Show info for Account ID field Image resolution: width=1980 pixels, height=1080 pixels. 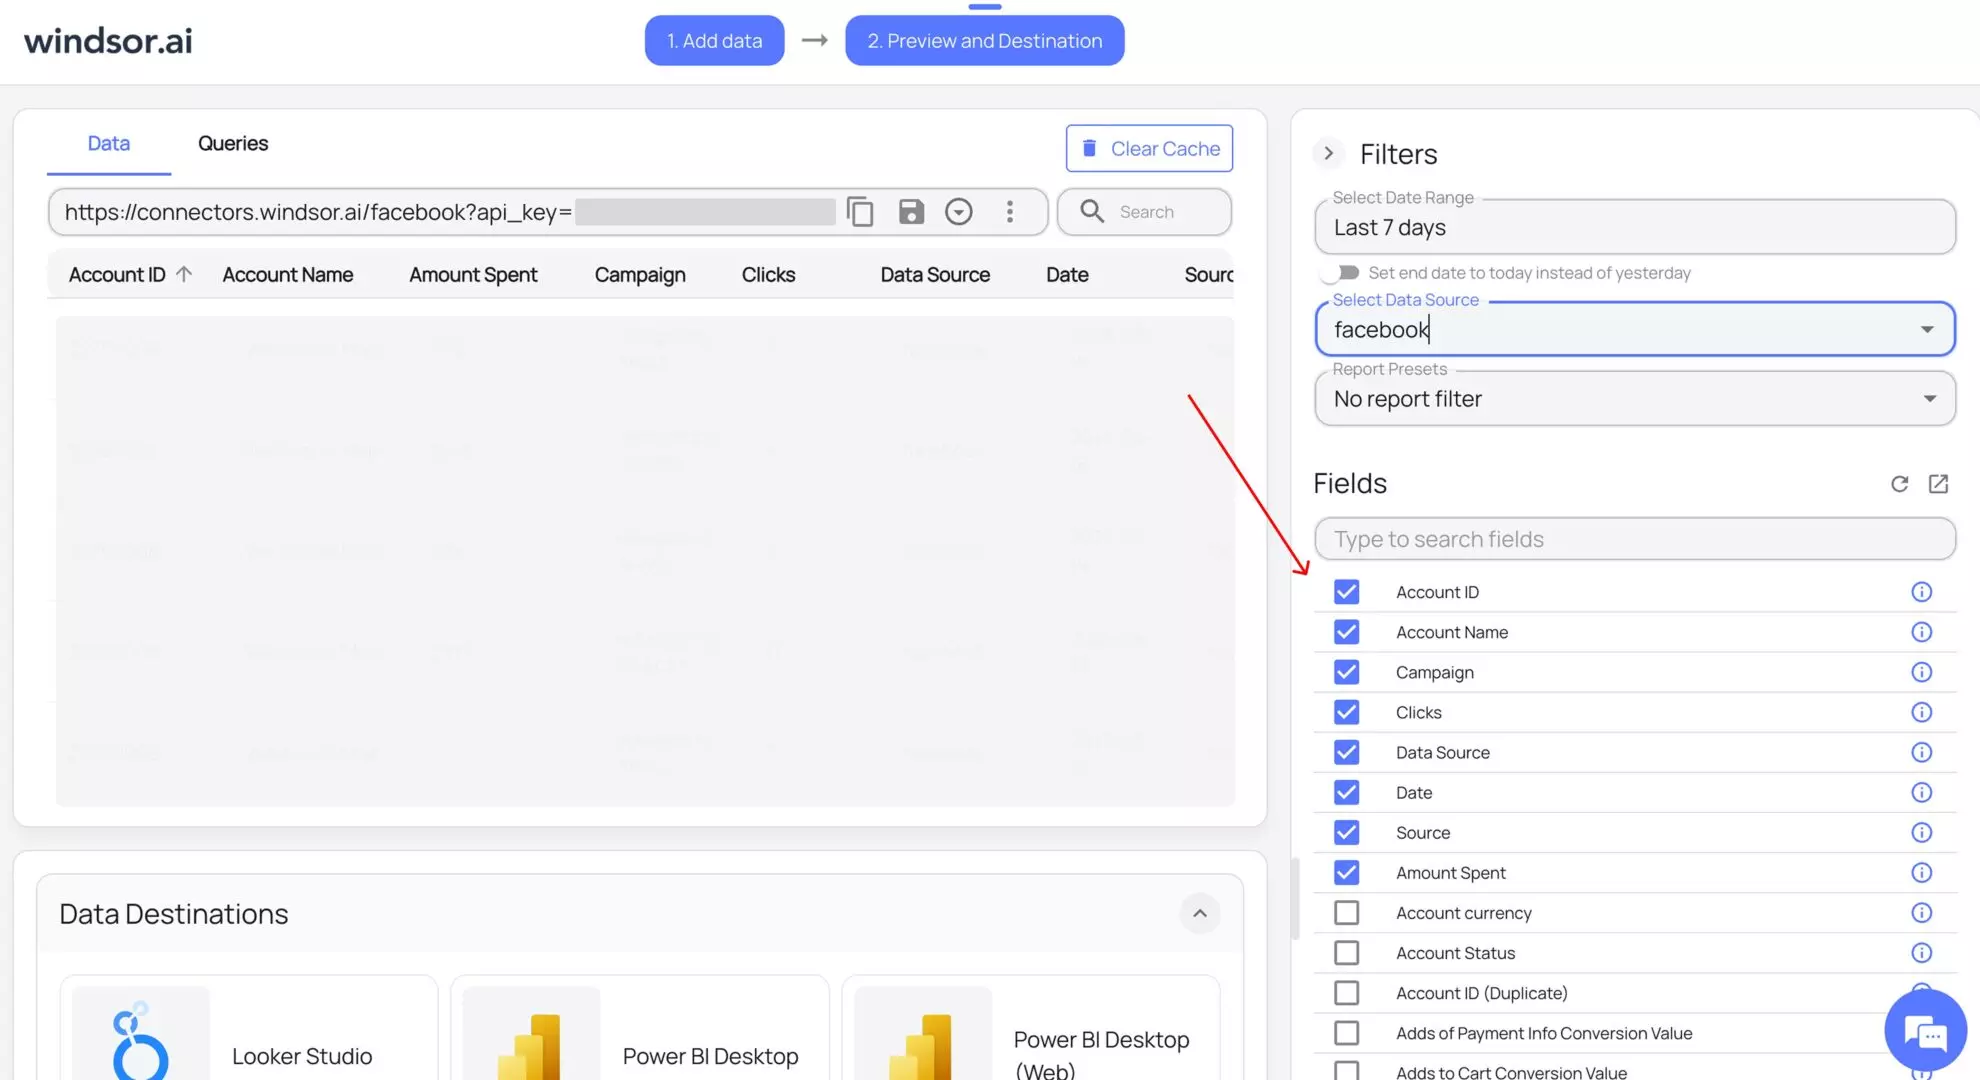coord(1921,592)
